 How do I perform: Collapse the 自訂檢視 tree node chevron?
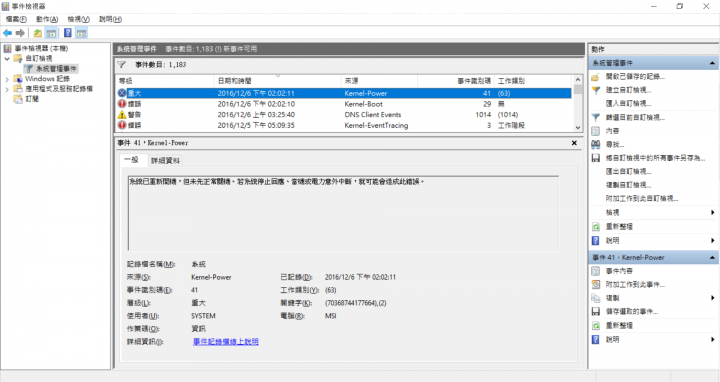(7, 59)
